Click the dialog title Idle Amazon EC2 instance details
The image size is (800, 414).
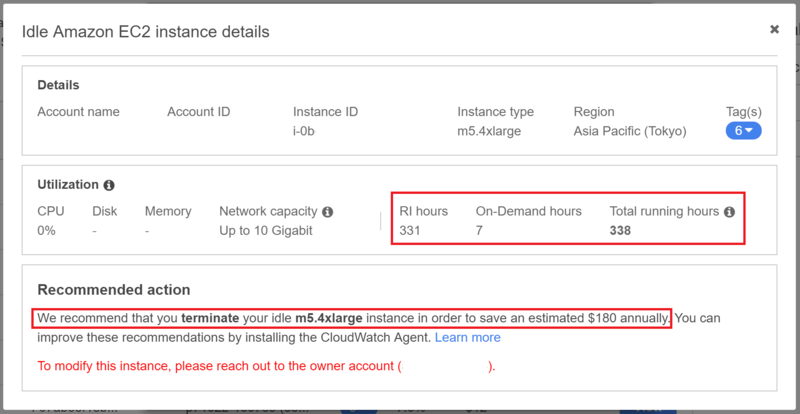[x=145, y=32]
